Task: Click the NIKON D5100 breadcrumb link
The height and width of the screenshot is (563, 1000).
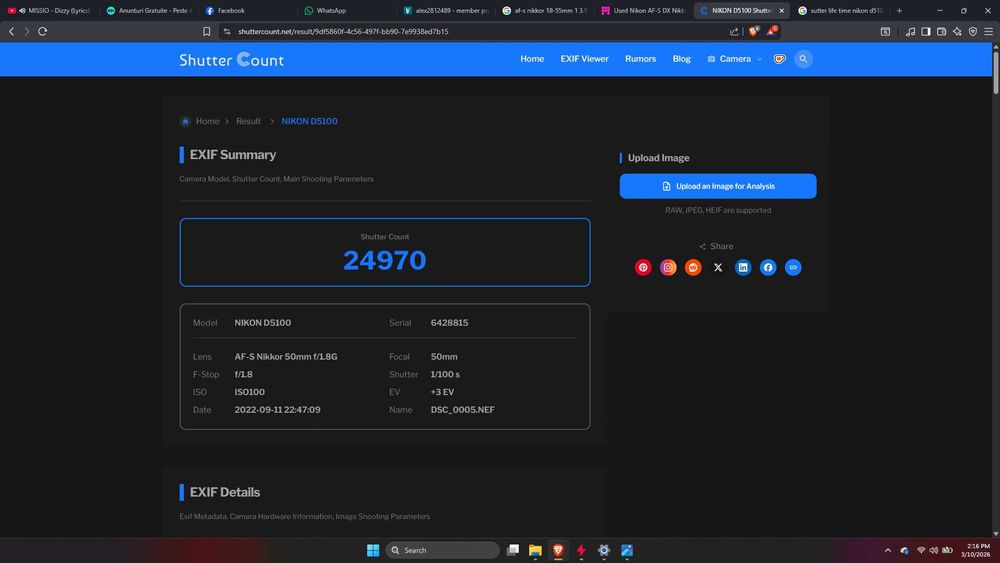Action: 309,121
